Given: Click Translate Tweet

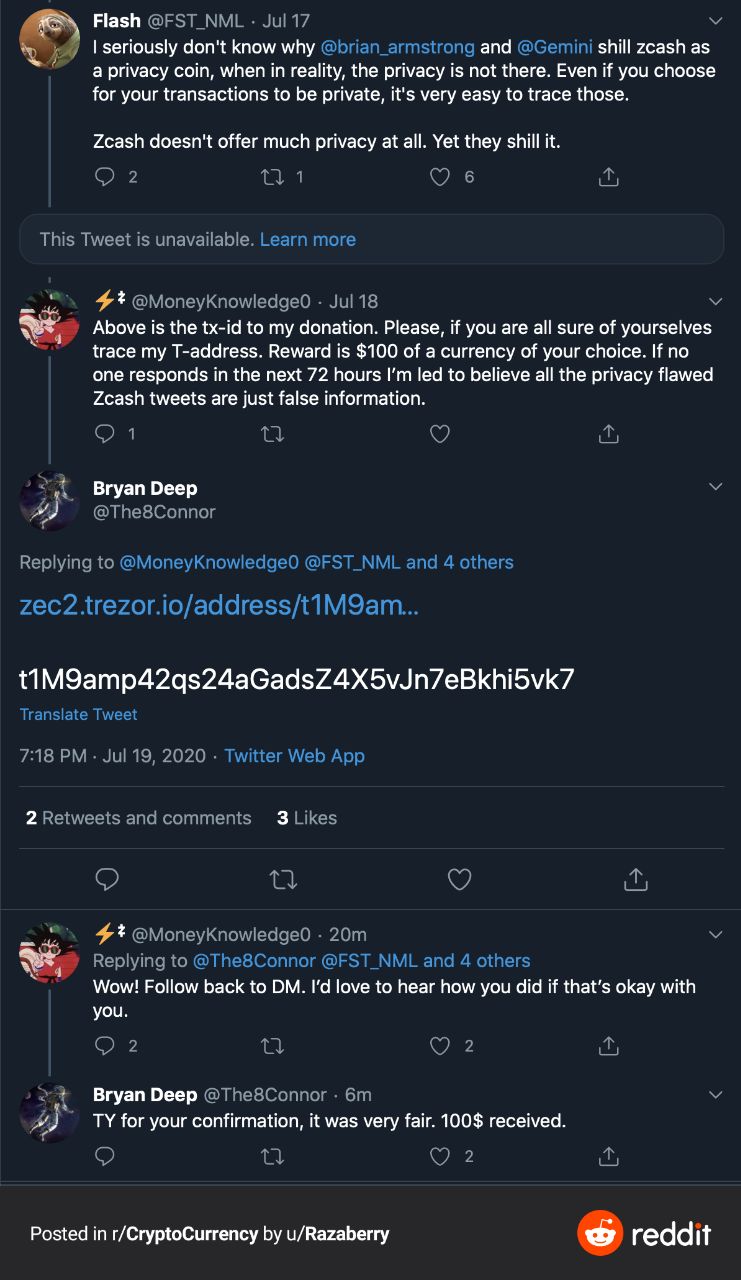Looking at the screenshot, I should [78, 714].
